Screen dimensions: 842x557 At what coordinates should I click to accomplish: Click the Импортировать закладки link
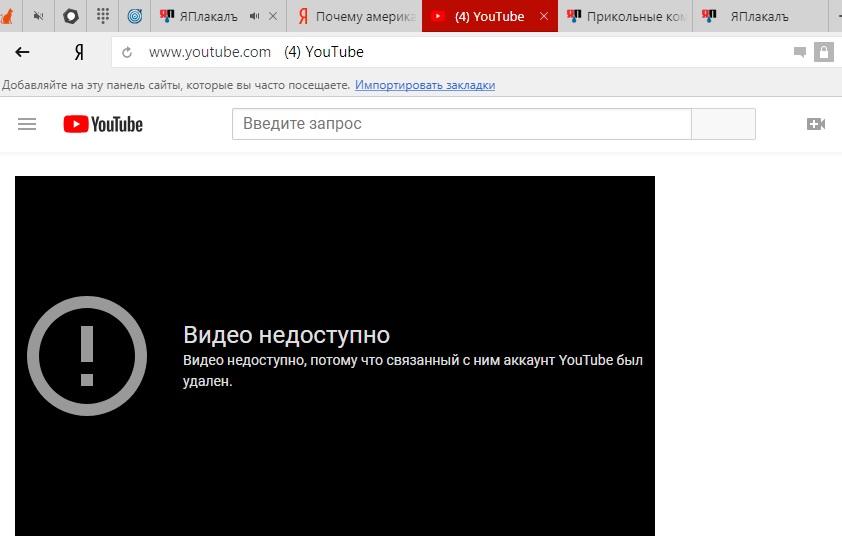pyautogui.click(x=425, y=85)
